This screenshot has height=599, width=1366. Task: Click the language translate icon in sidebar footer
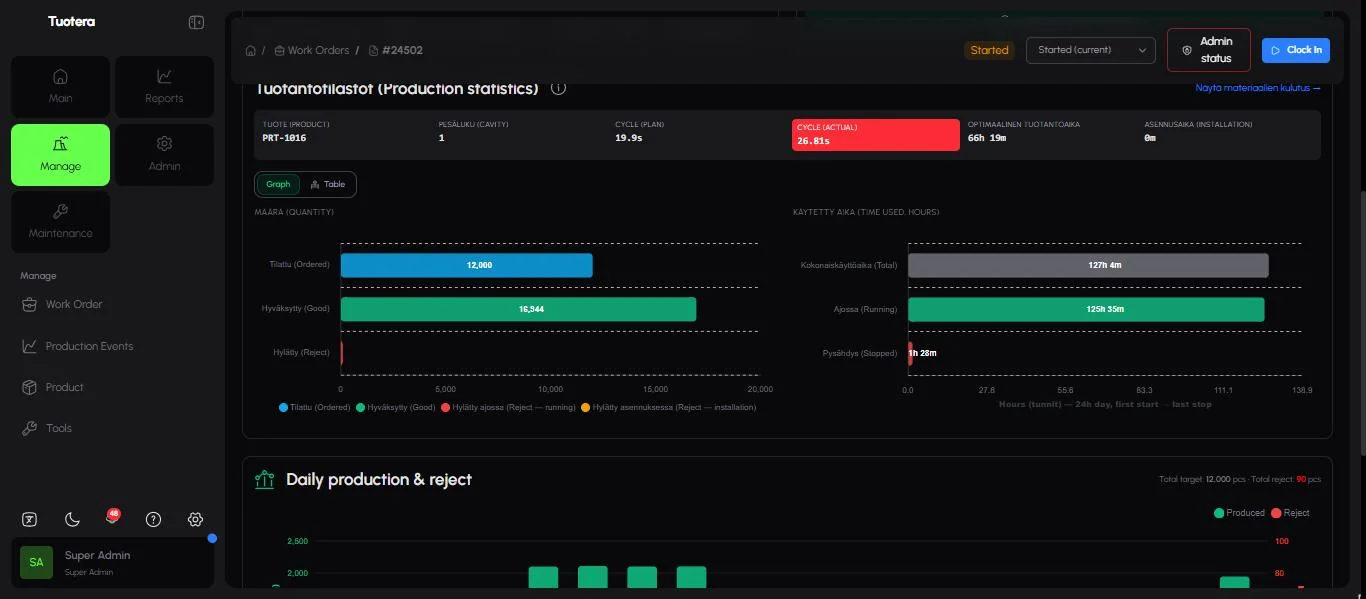[x=30, y=519]
